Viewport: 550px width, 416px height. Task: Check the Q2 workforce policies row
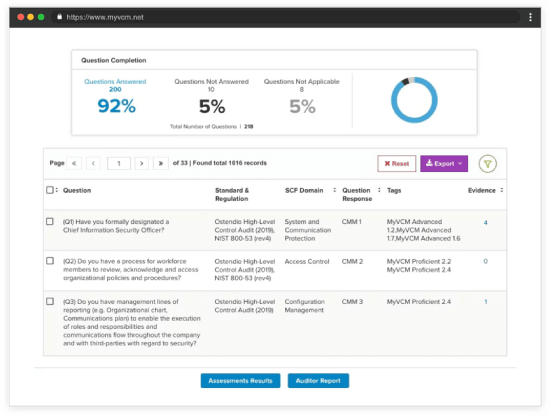tap(50, 261)
